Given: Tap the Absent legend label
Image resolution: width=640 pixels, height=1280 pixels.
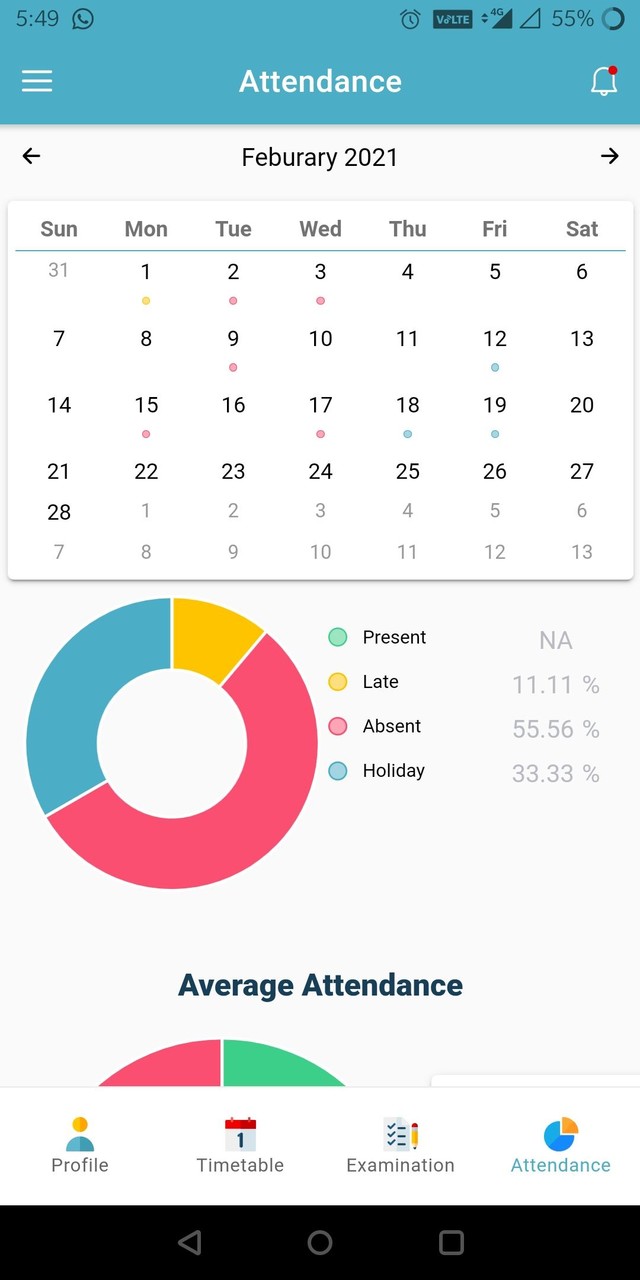Looking at the screenshot, I should (392, 726).
